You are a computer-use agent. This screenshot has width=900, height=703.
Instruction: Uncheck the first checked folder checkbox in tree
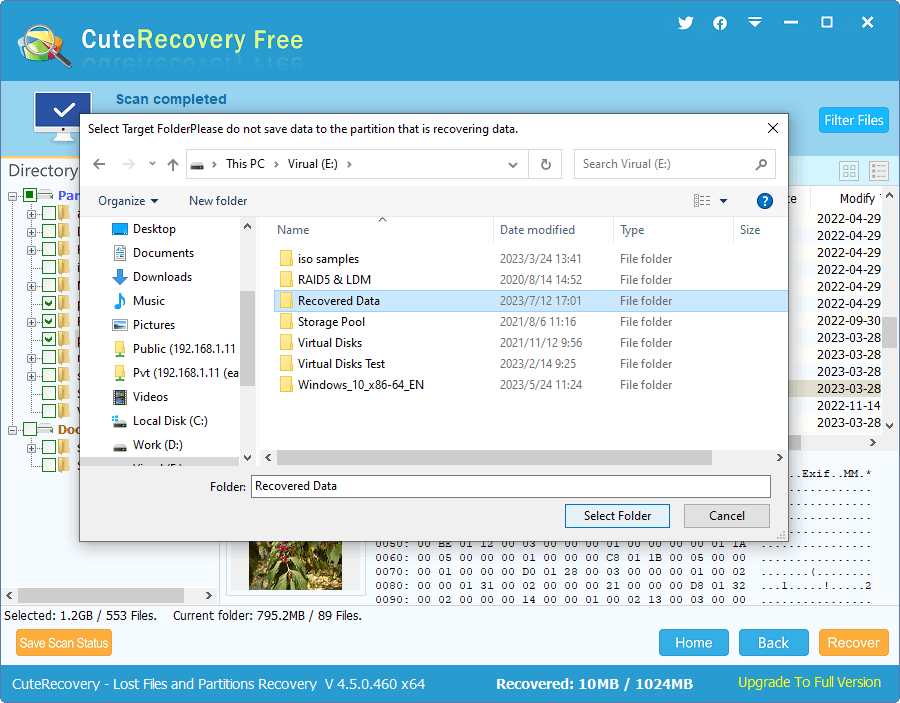click(48, 303)
